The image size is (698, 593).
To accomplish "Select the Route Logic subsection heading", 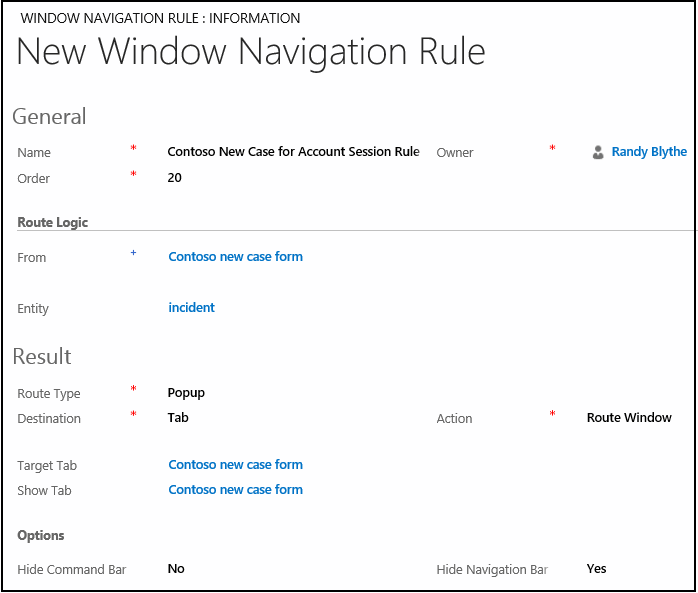I will (x=53, y=222).
